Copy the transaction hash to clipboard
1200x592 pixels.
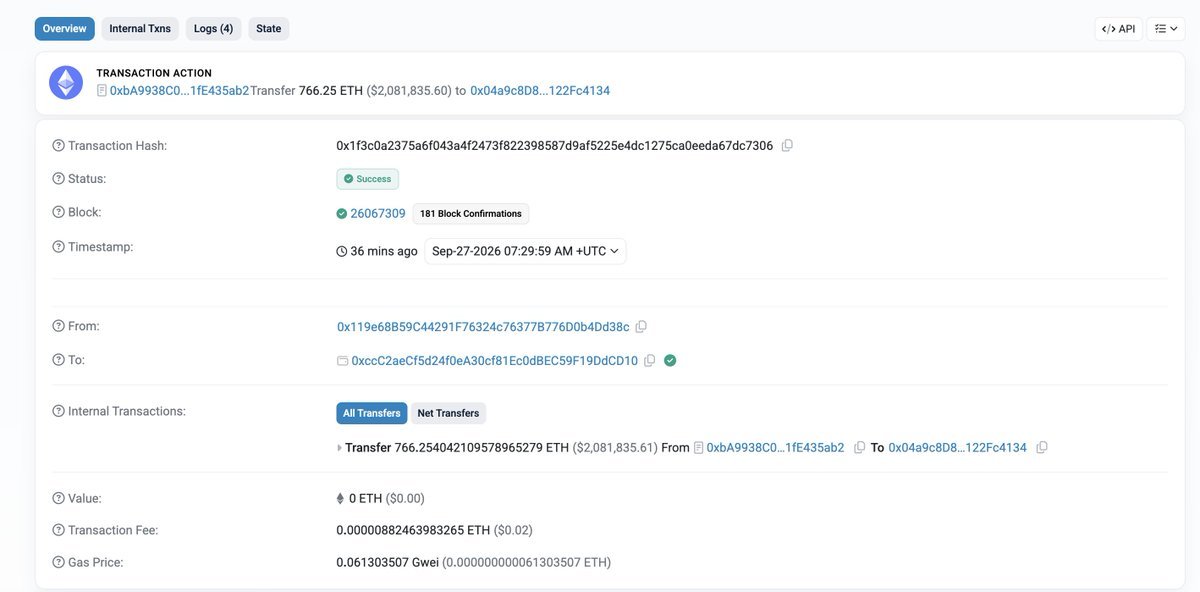787,145
